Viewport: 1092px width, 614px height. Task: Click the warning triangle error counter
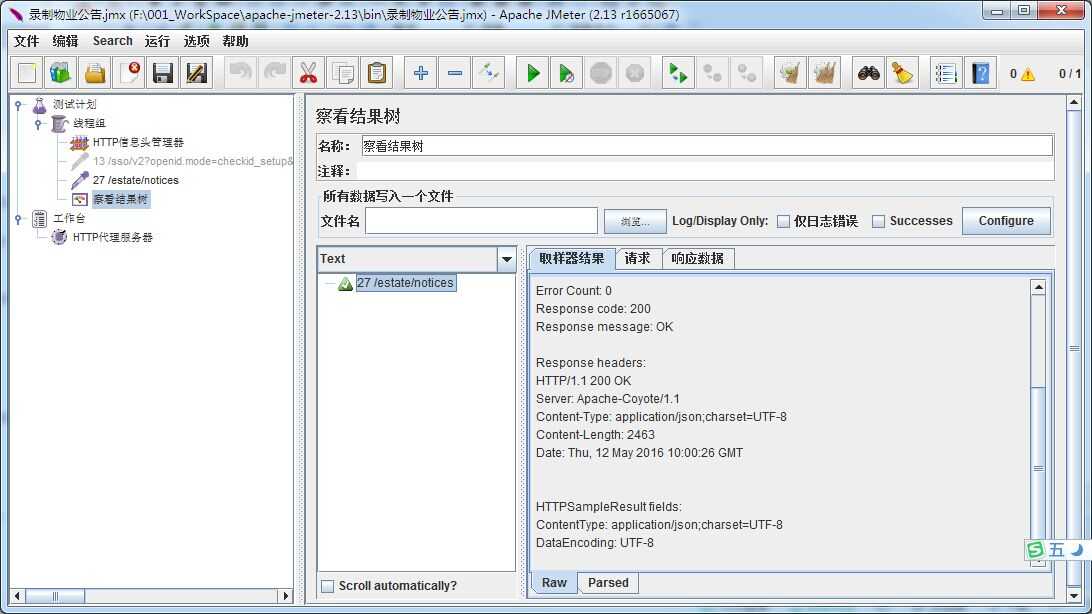1028,74
